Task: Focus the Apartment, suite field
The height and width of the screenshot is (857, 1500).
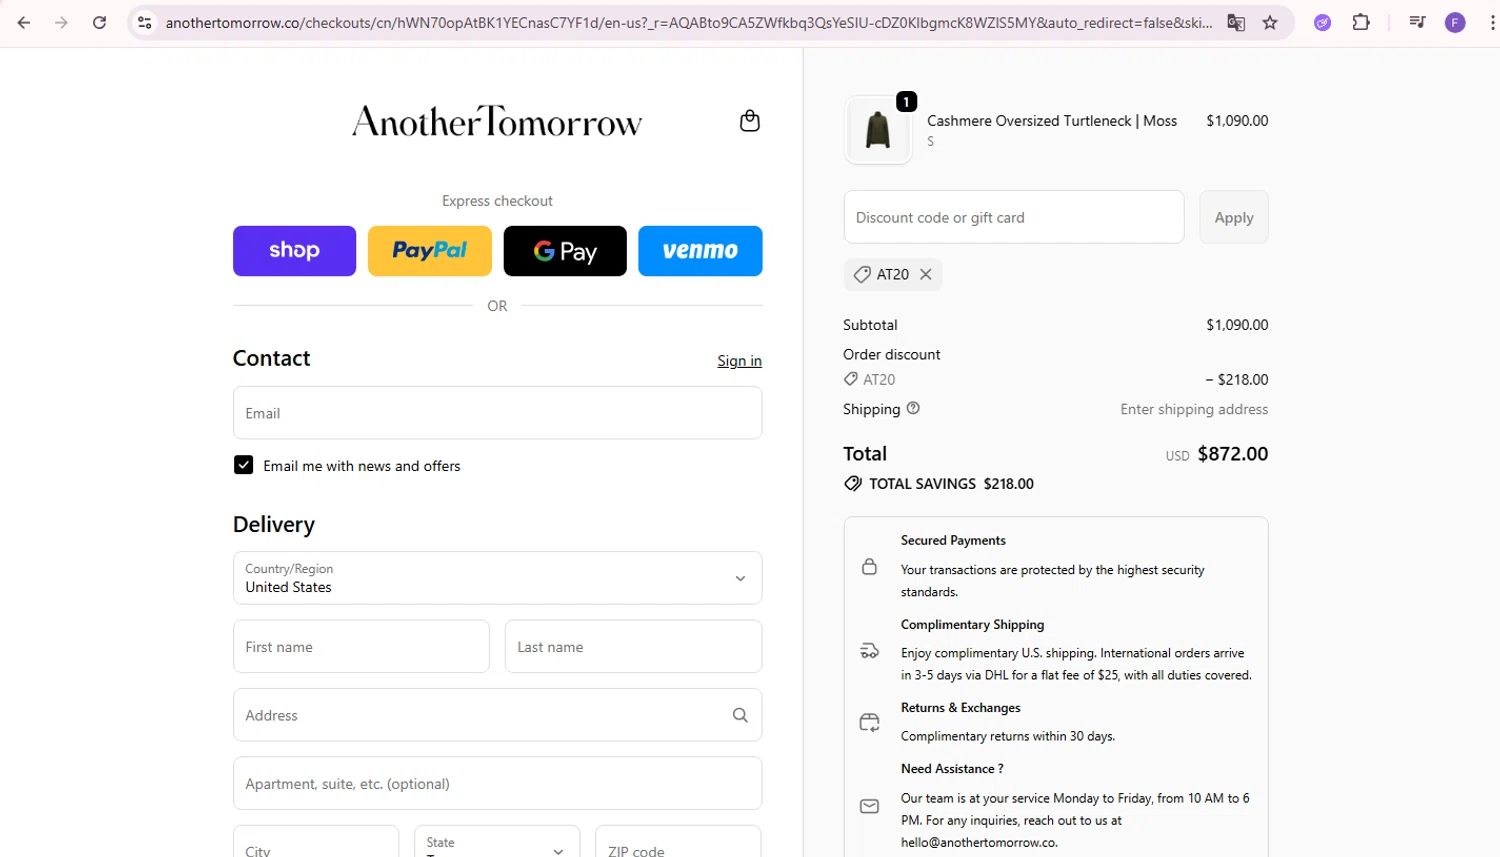Action: pos(497,783)
